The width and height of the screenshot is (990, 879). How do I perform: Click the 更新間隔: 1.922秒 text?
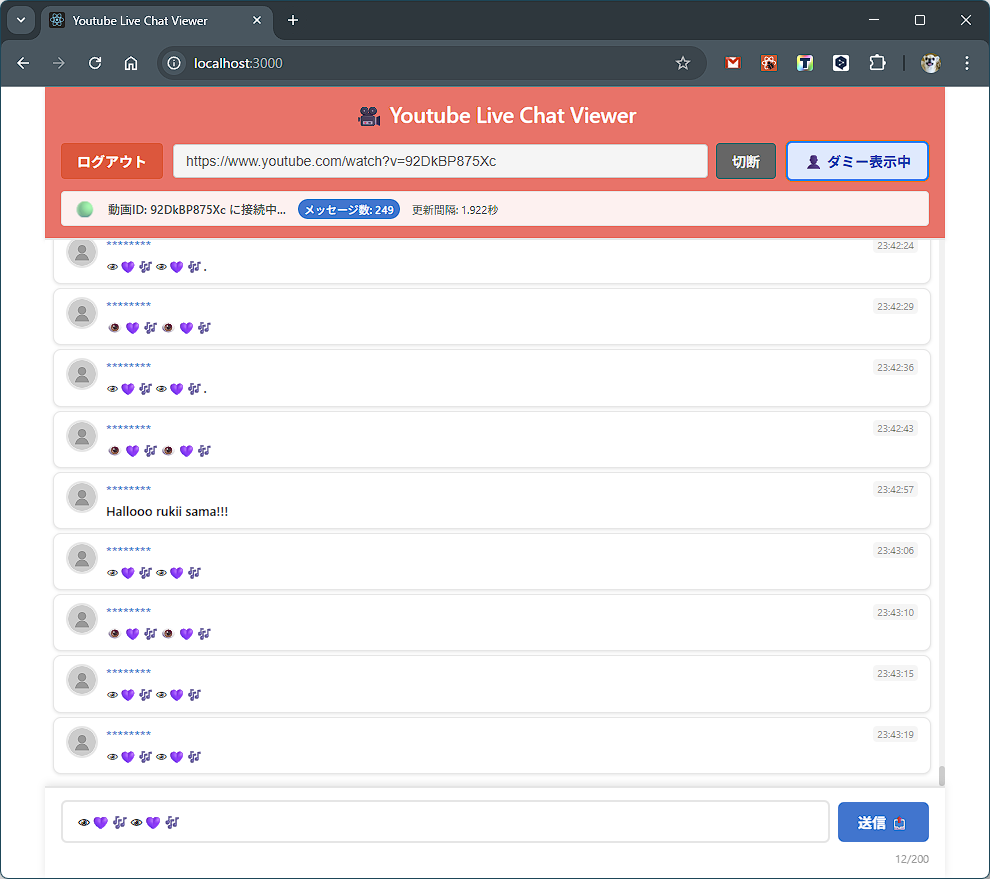tap(455, 210)
